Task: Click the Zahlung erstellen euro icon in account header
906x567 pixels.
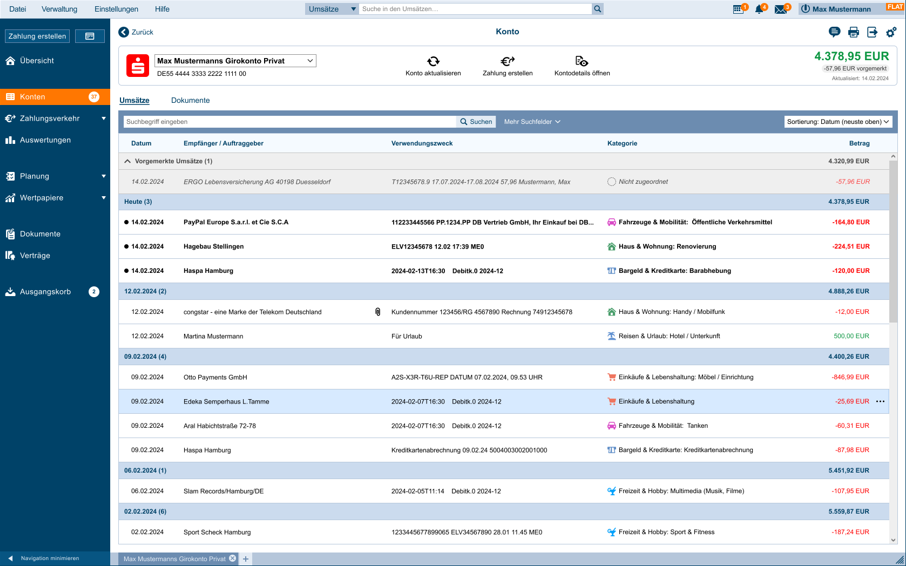Action: pyautogui.click(x=507, y=62)
